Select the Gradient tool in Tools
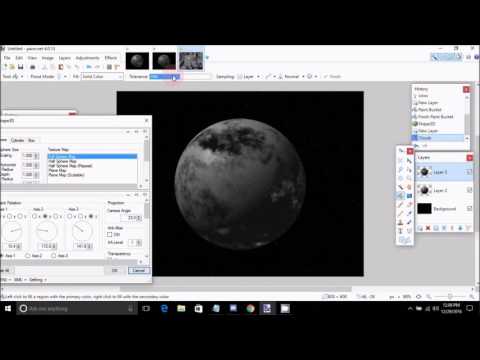 pos(409,196)
